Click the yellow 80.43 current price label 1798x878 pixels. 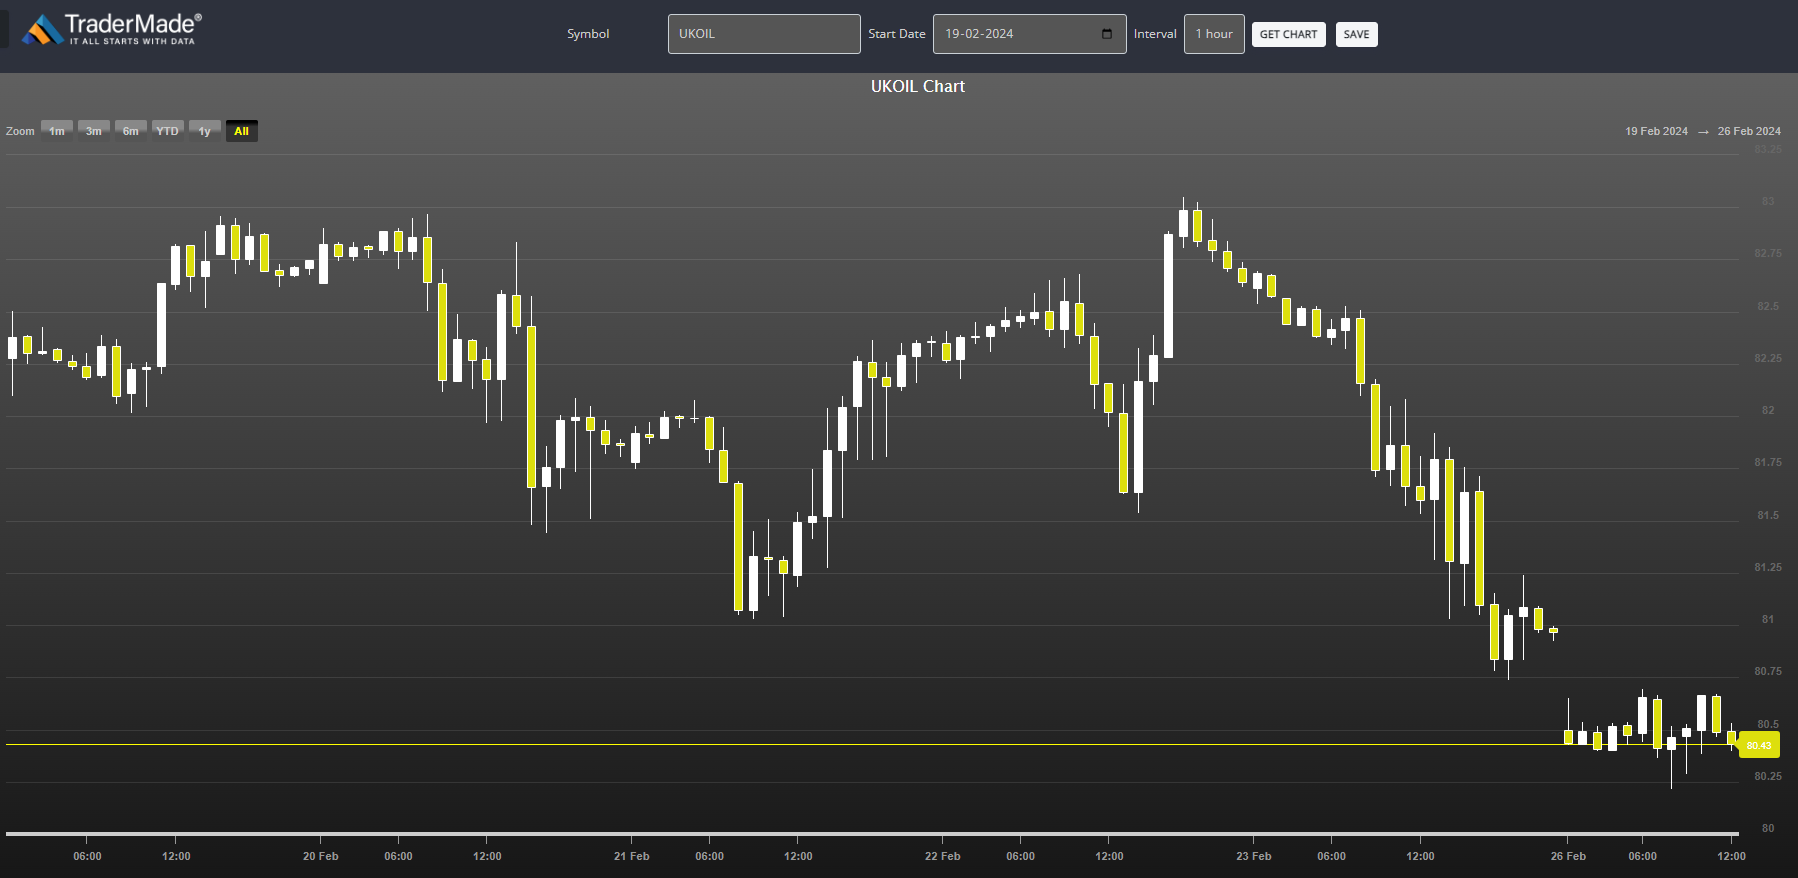pyautogui.click(x=1759, y=745)
